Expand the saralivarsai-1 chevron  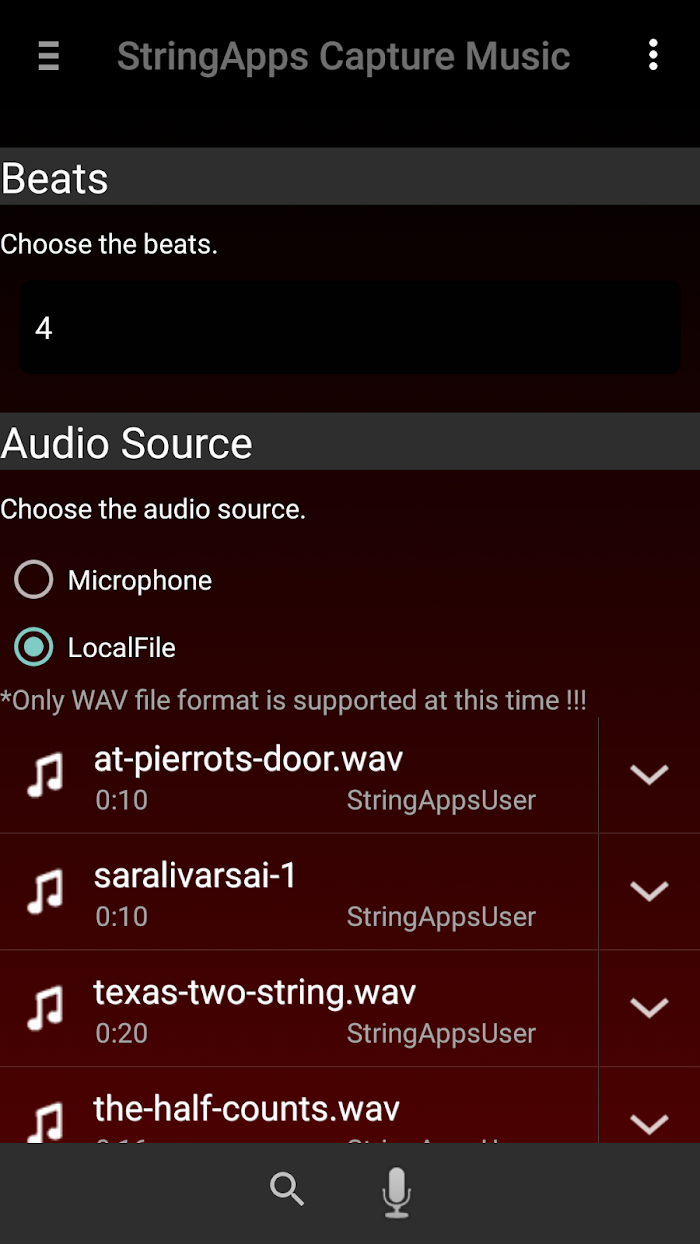click(649, 891)
